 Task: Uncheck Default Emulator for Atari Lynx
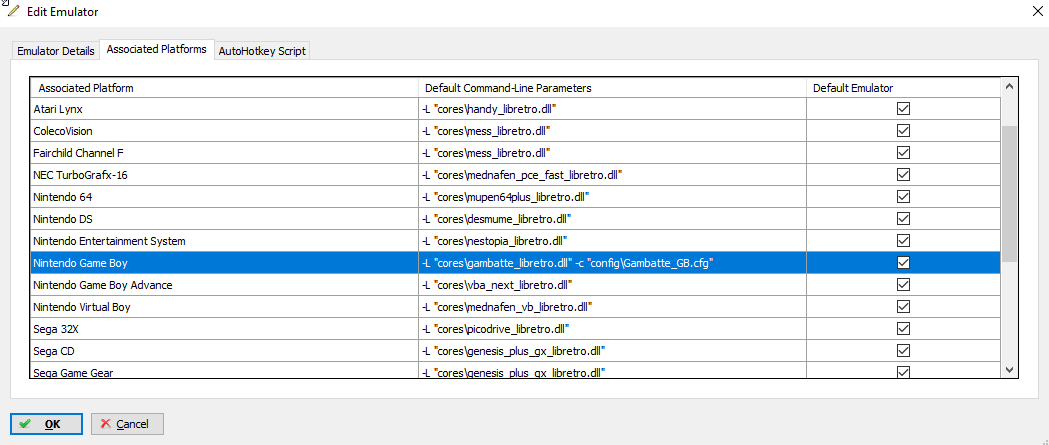coord(903,109)
